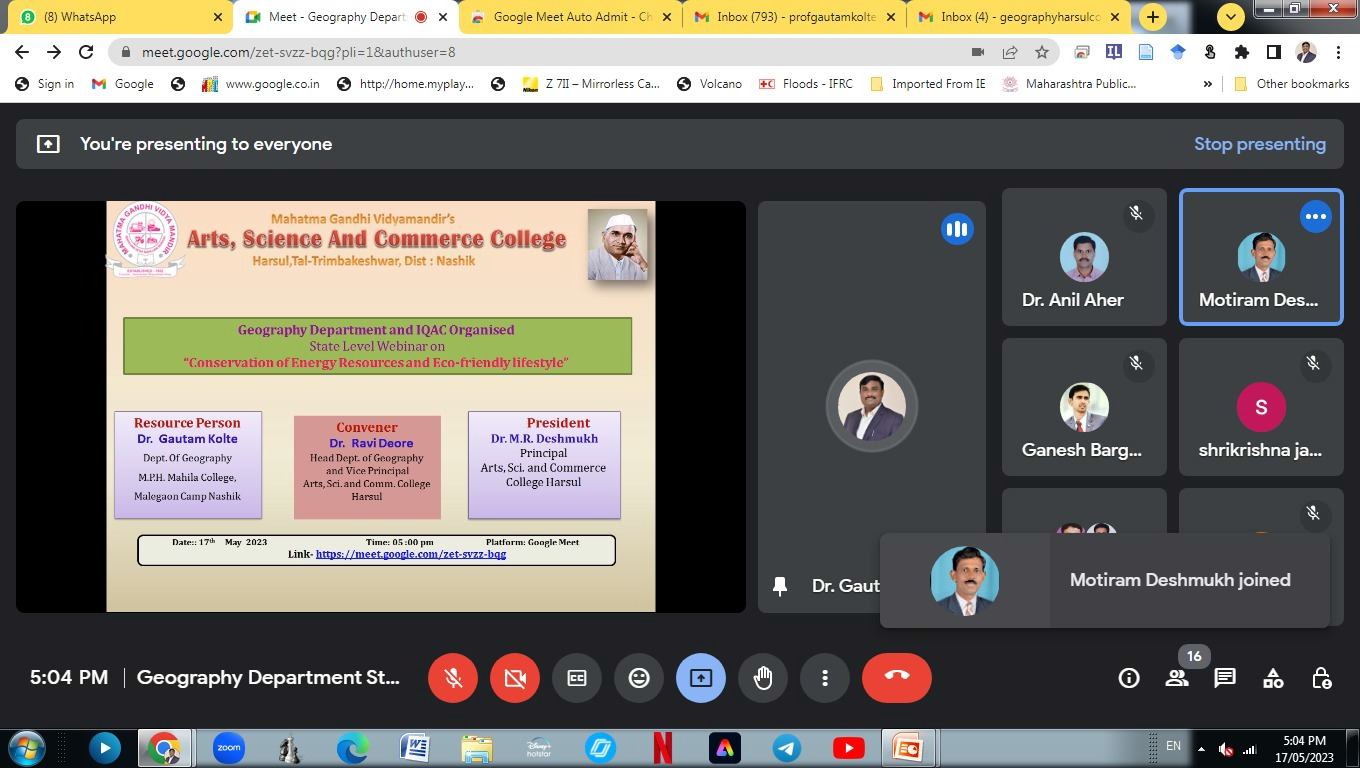Reload the Meet page
This screenshot has width=1360, height=768.
click(86, 52)
